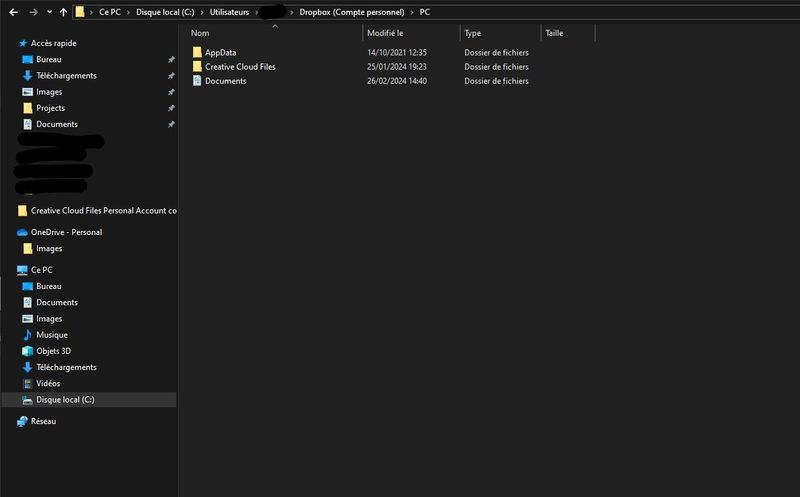Sort files by the Nom column
The width and height of the screenshot is (800, 497).
tap(200, 33)
